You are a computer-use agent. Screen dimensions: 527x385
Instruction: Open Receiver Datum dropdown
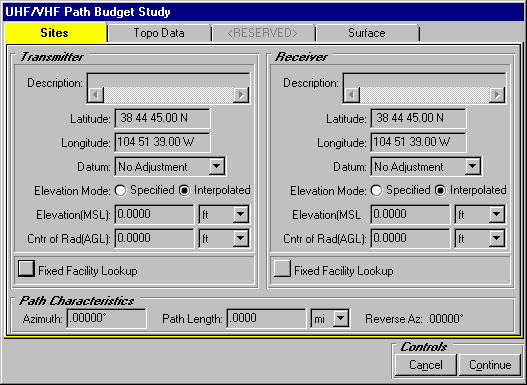click(473, 166)
